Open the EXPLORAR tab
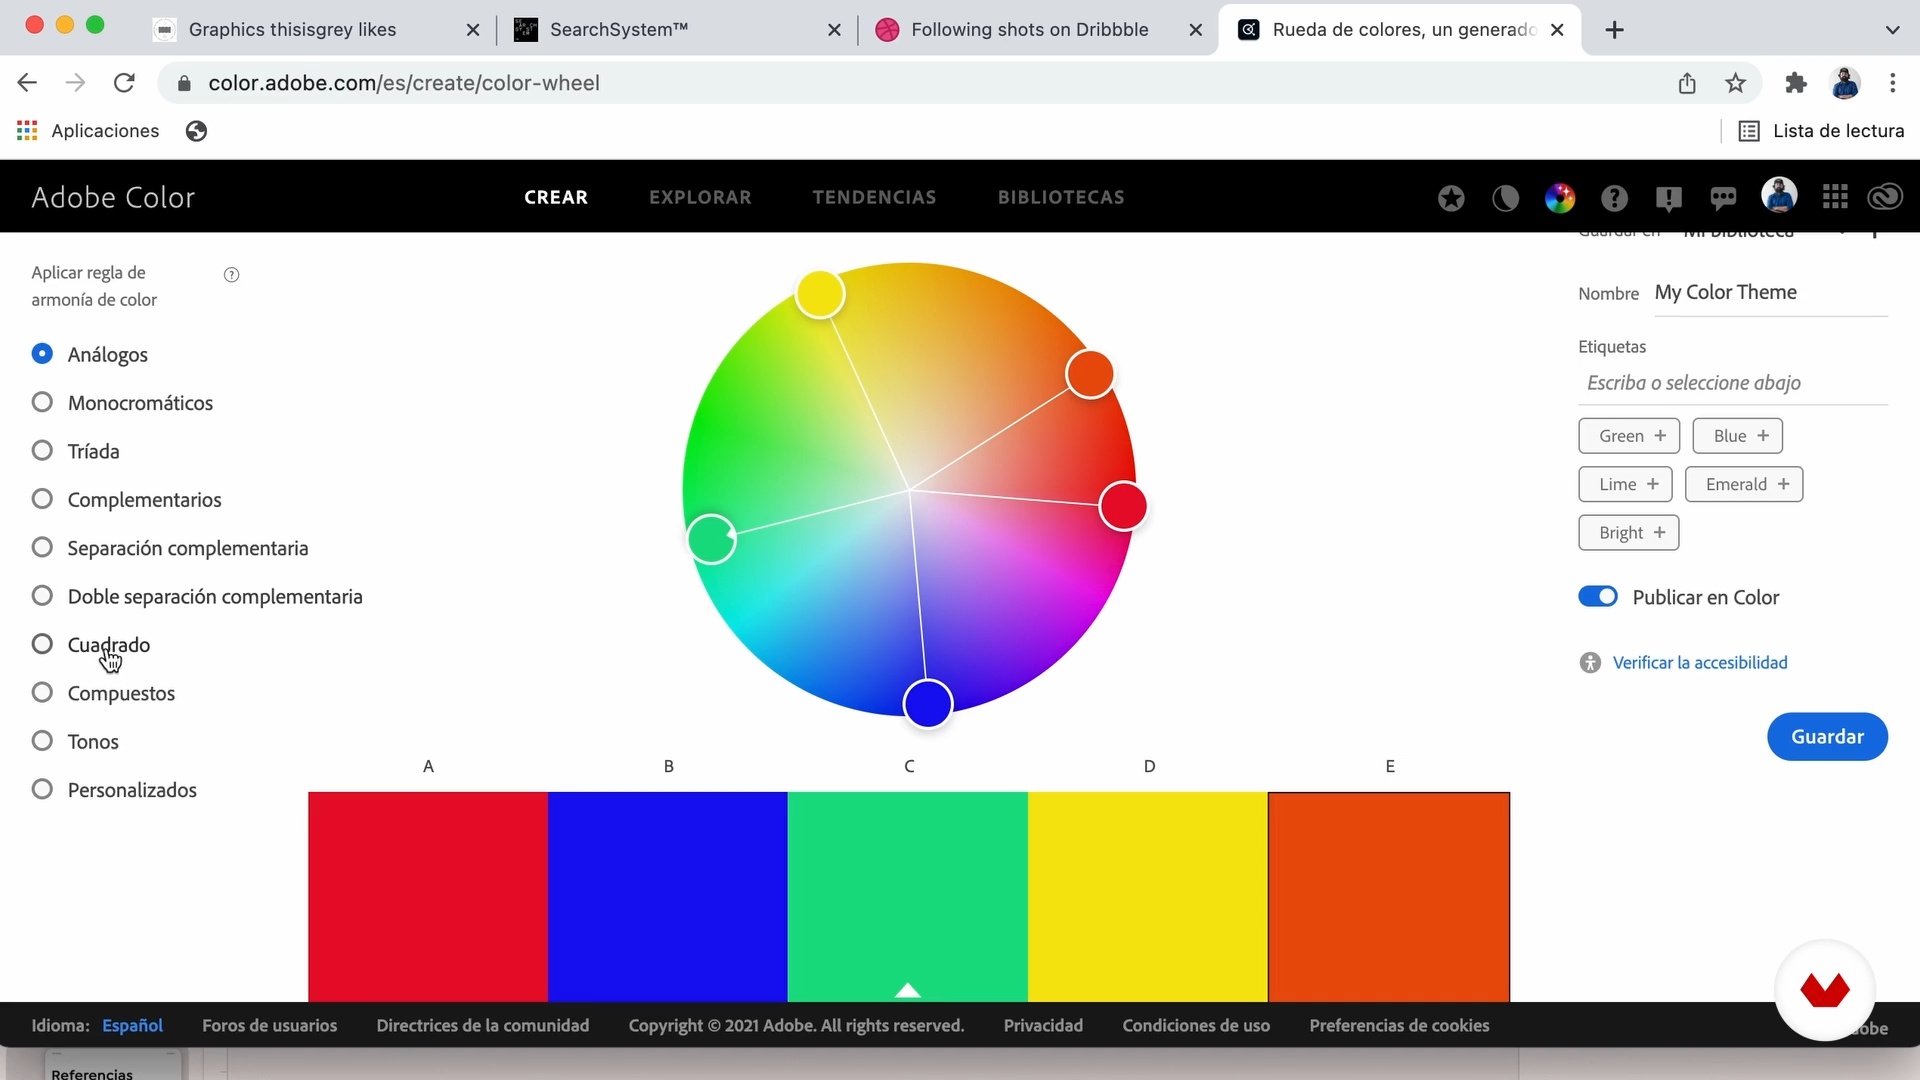The height and width of the screenshot is (1080, 1920). [700, 198]
